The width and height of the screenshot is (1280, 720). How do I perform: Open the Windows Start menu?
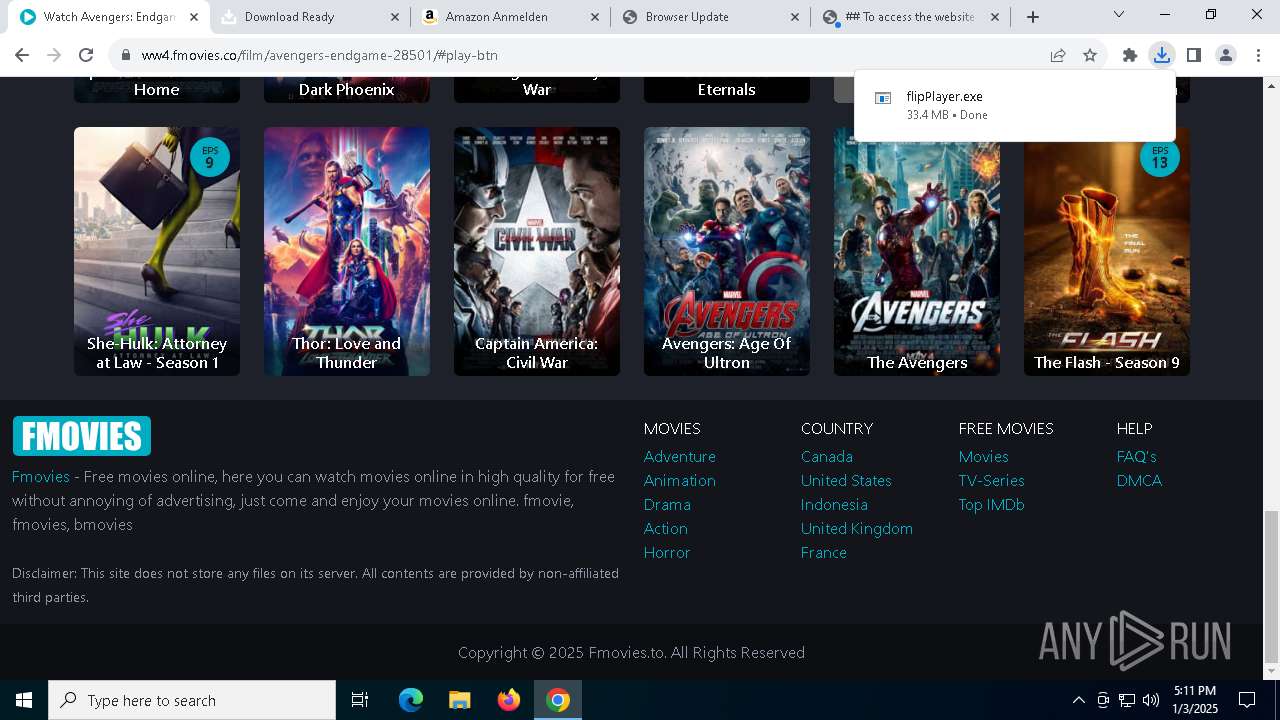pyautogui.click(x=24, y=700)
